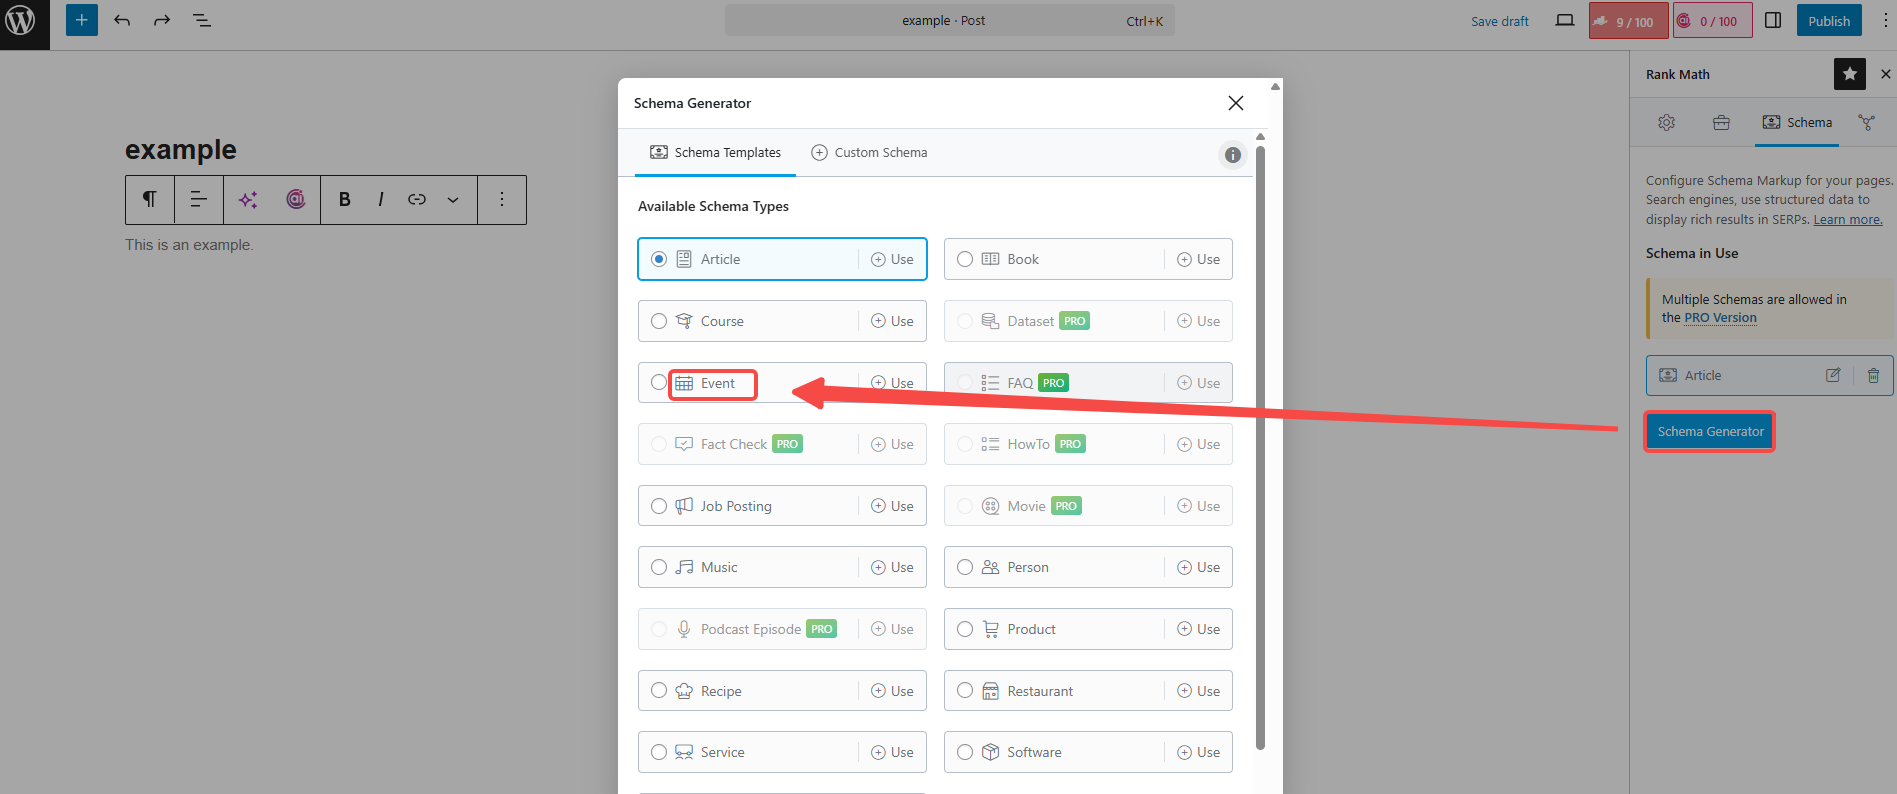Screen dimensions: 1897x794
Task: Redo the last edit
Action: tap(162, 20)
